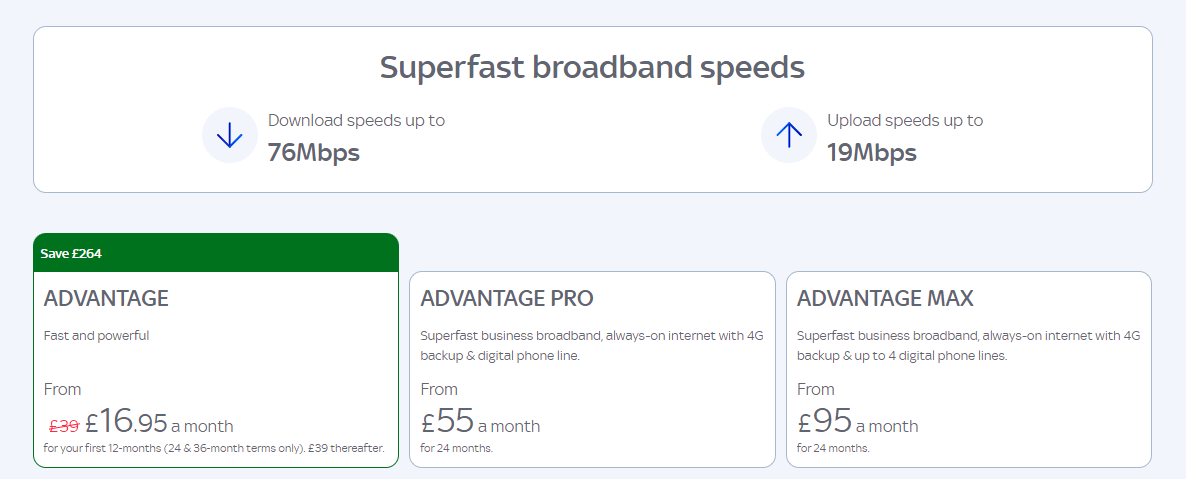Select the ADVANTAGE MAX plan heading
Screen dimensions: 1186x479
pos(885,298)
